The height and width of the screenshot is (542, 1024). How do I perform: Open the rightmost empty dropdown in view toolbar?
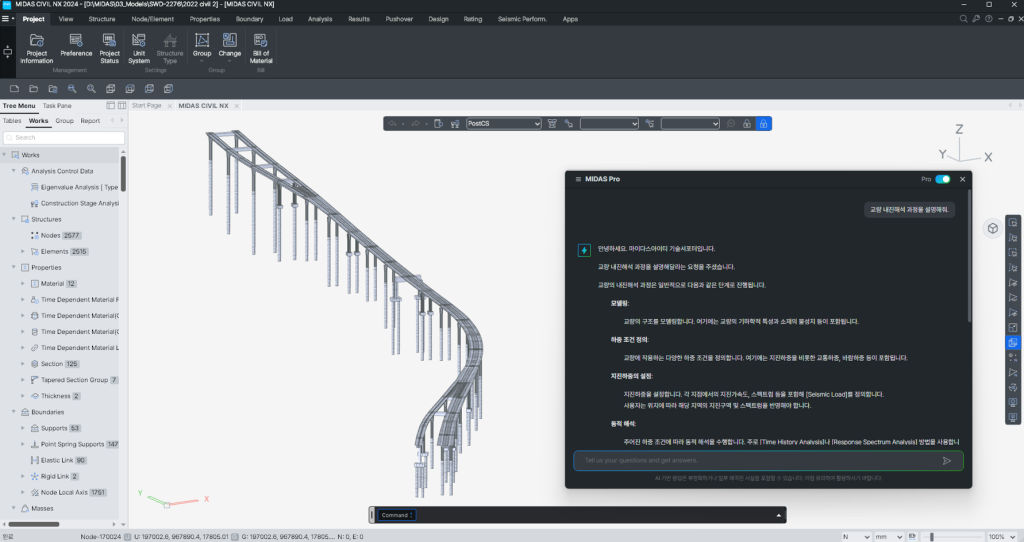[x=690, y=123]
